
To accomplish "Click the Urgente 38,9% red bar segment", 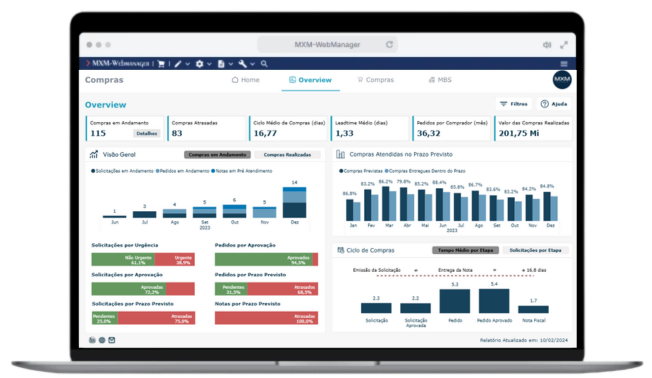I will click(175, 259).
